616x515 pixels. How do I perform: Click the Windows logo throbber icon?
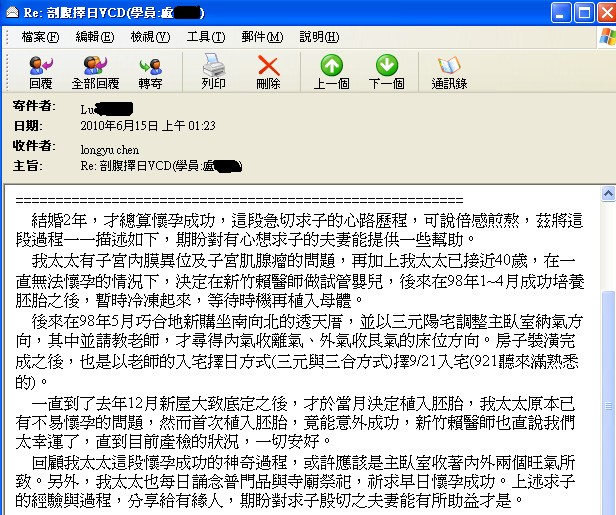[x=607, y=38]
